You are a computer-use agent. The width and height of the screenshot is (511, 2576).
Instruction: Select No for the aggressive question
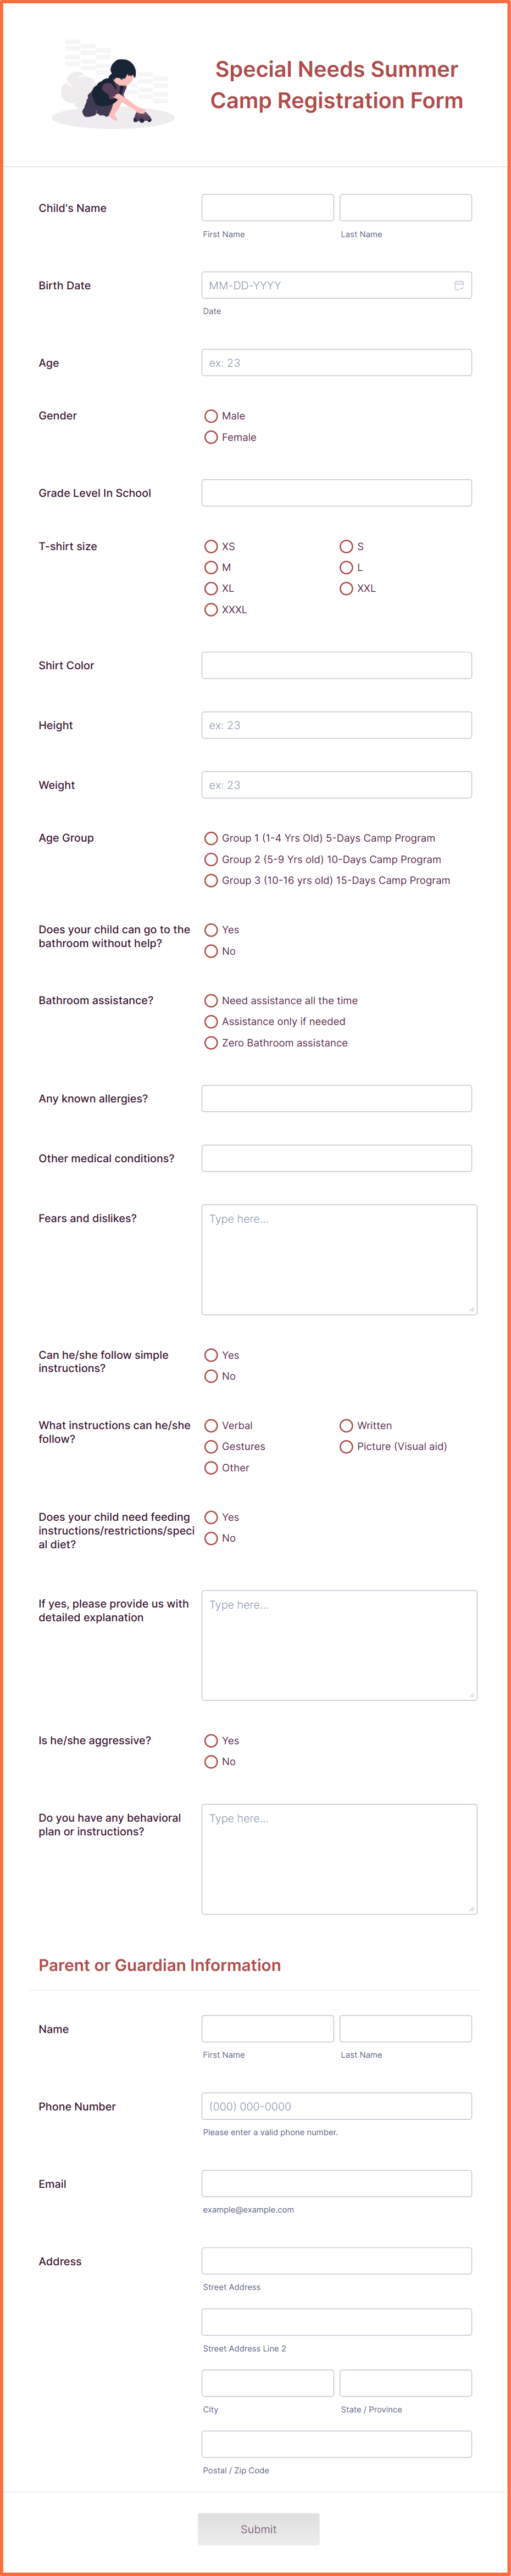(211, 1762)
